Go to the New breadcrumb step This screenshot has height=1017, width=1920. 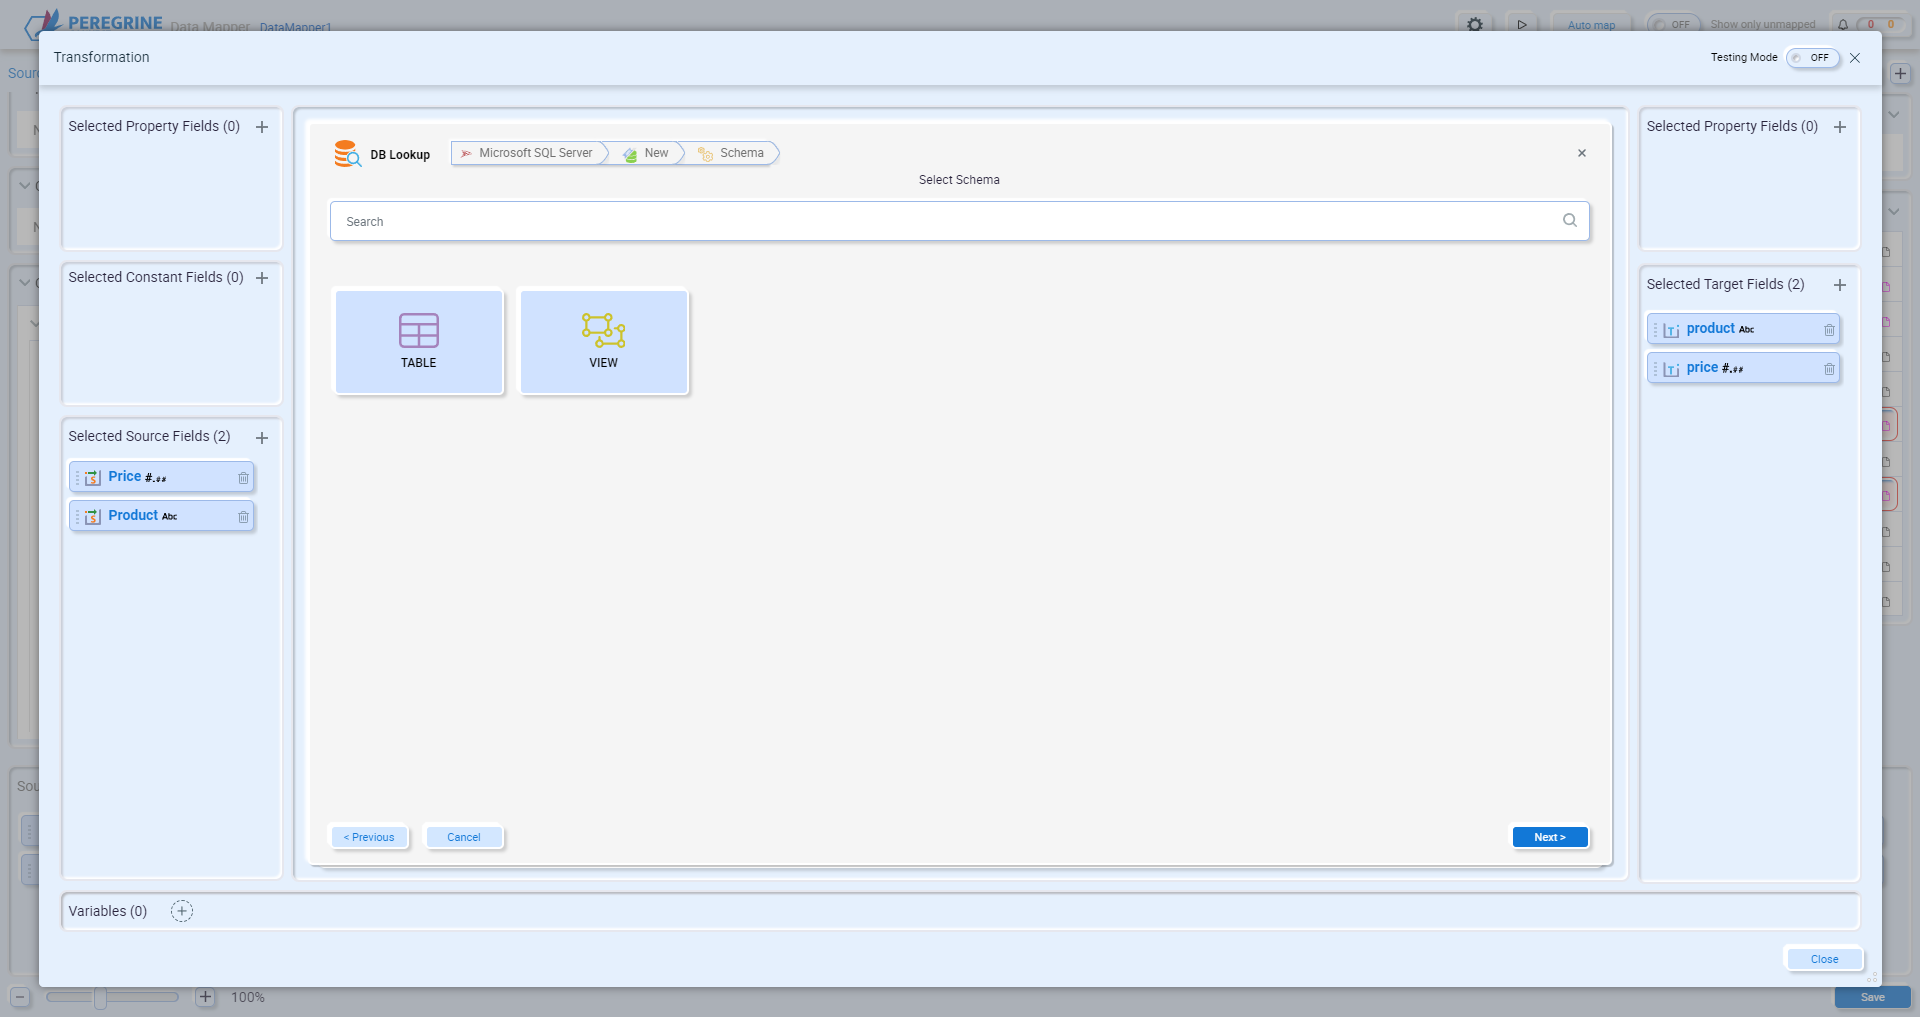[648, 153]
